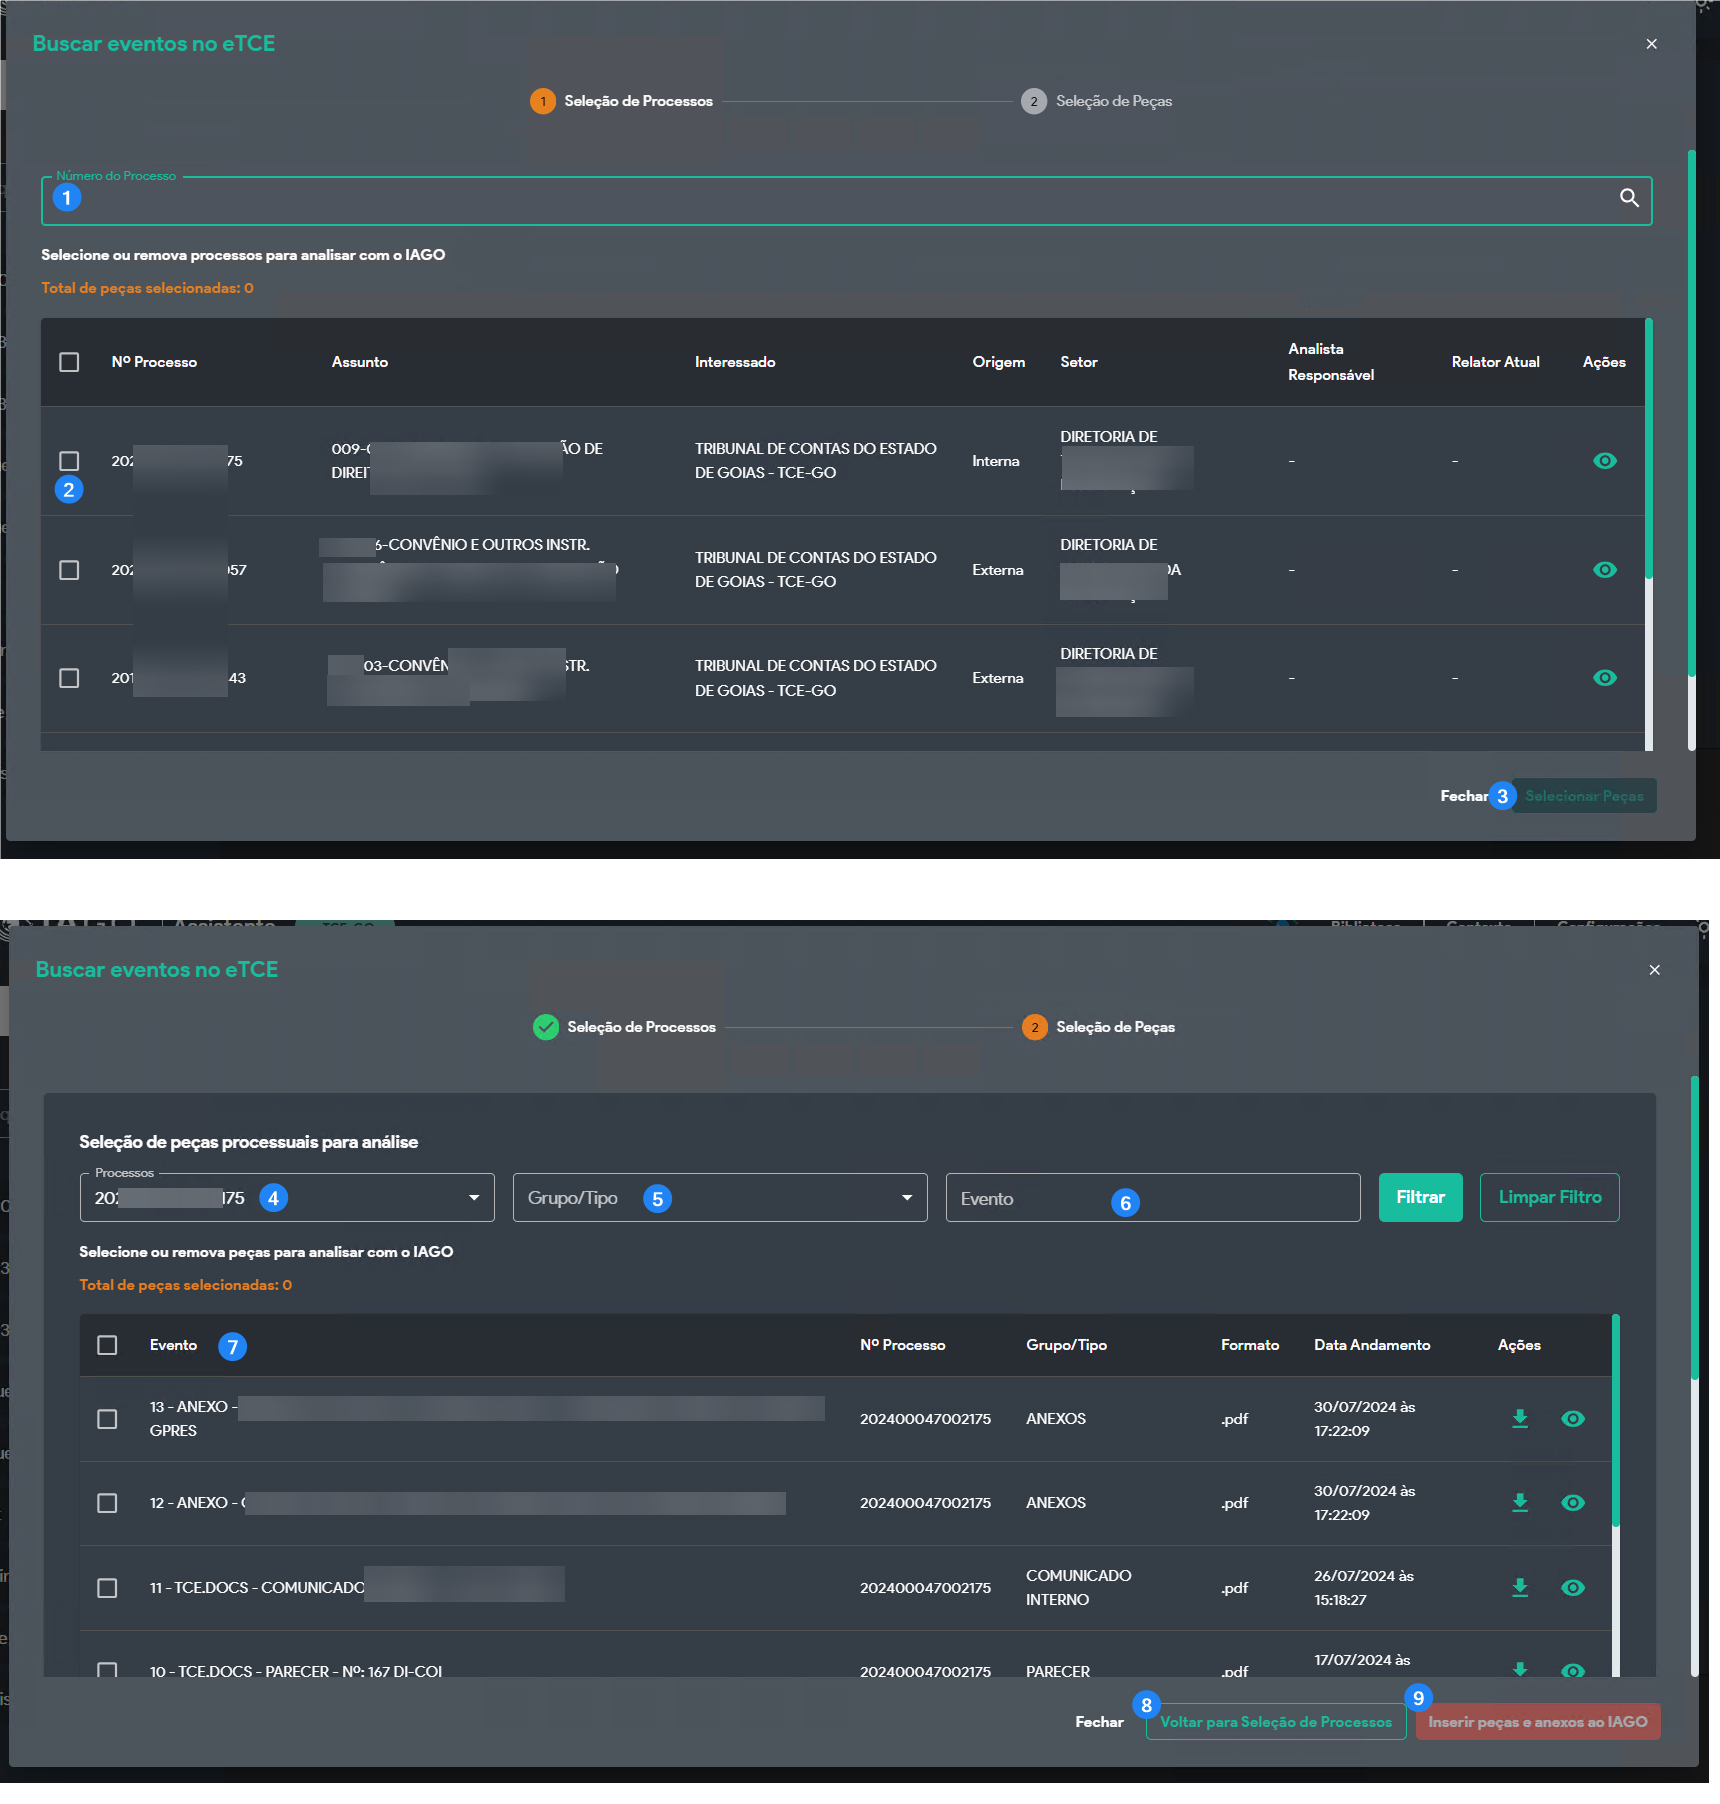Download the 12 - ANEXO event file
1720x1804 pixels.
pyautogui.click(x=1519, y=1502)
